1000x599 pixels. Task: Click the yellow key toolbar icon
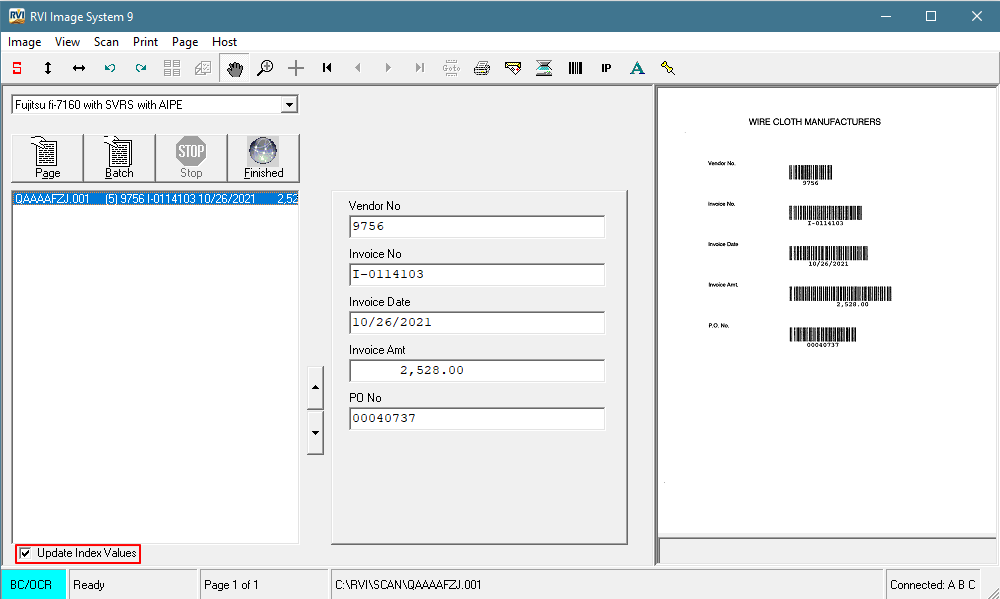click(668, 67)
